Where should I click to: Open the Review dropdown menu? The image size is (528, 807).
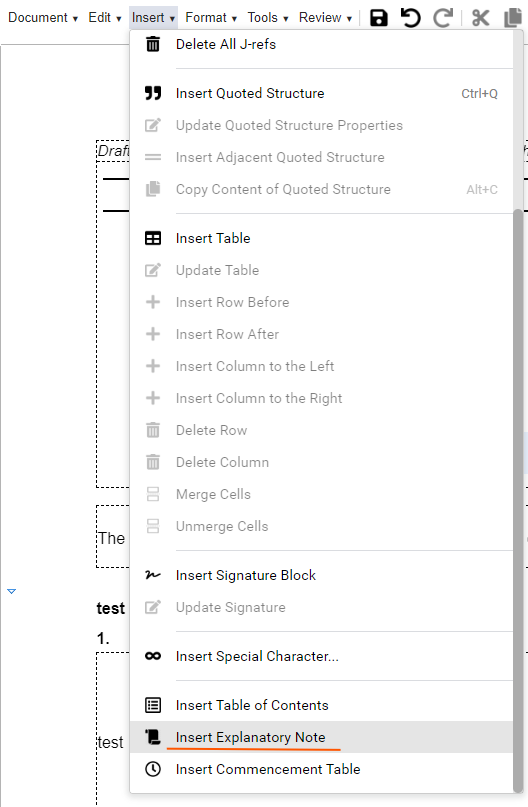pyautogui.click(x=325, y=18)
